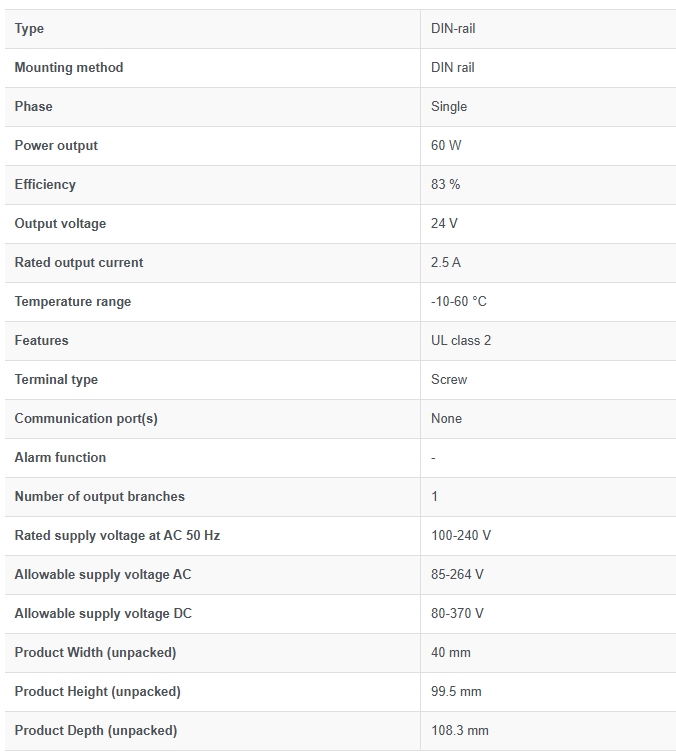Select the Mounting method label
The width and height of the screenshot is (676, 756).
(x=69, y=67)
